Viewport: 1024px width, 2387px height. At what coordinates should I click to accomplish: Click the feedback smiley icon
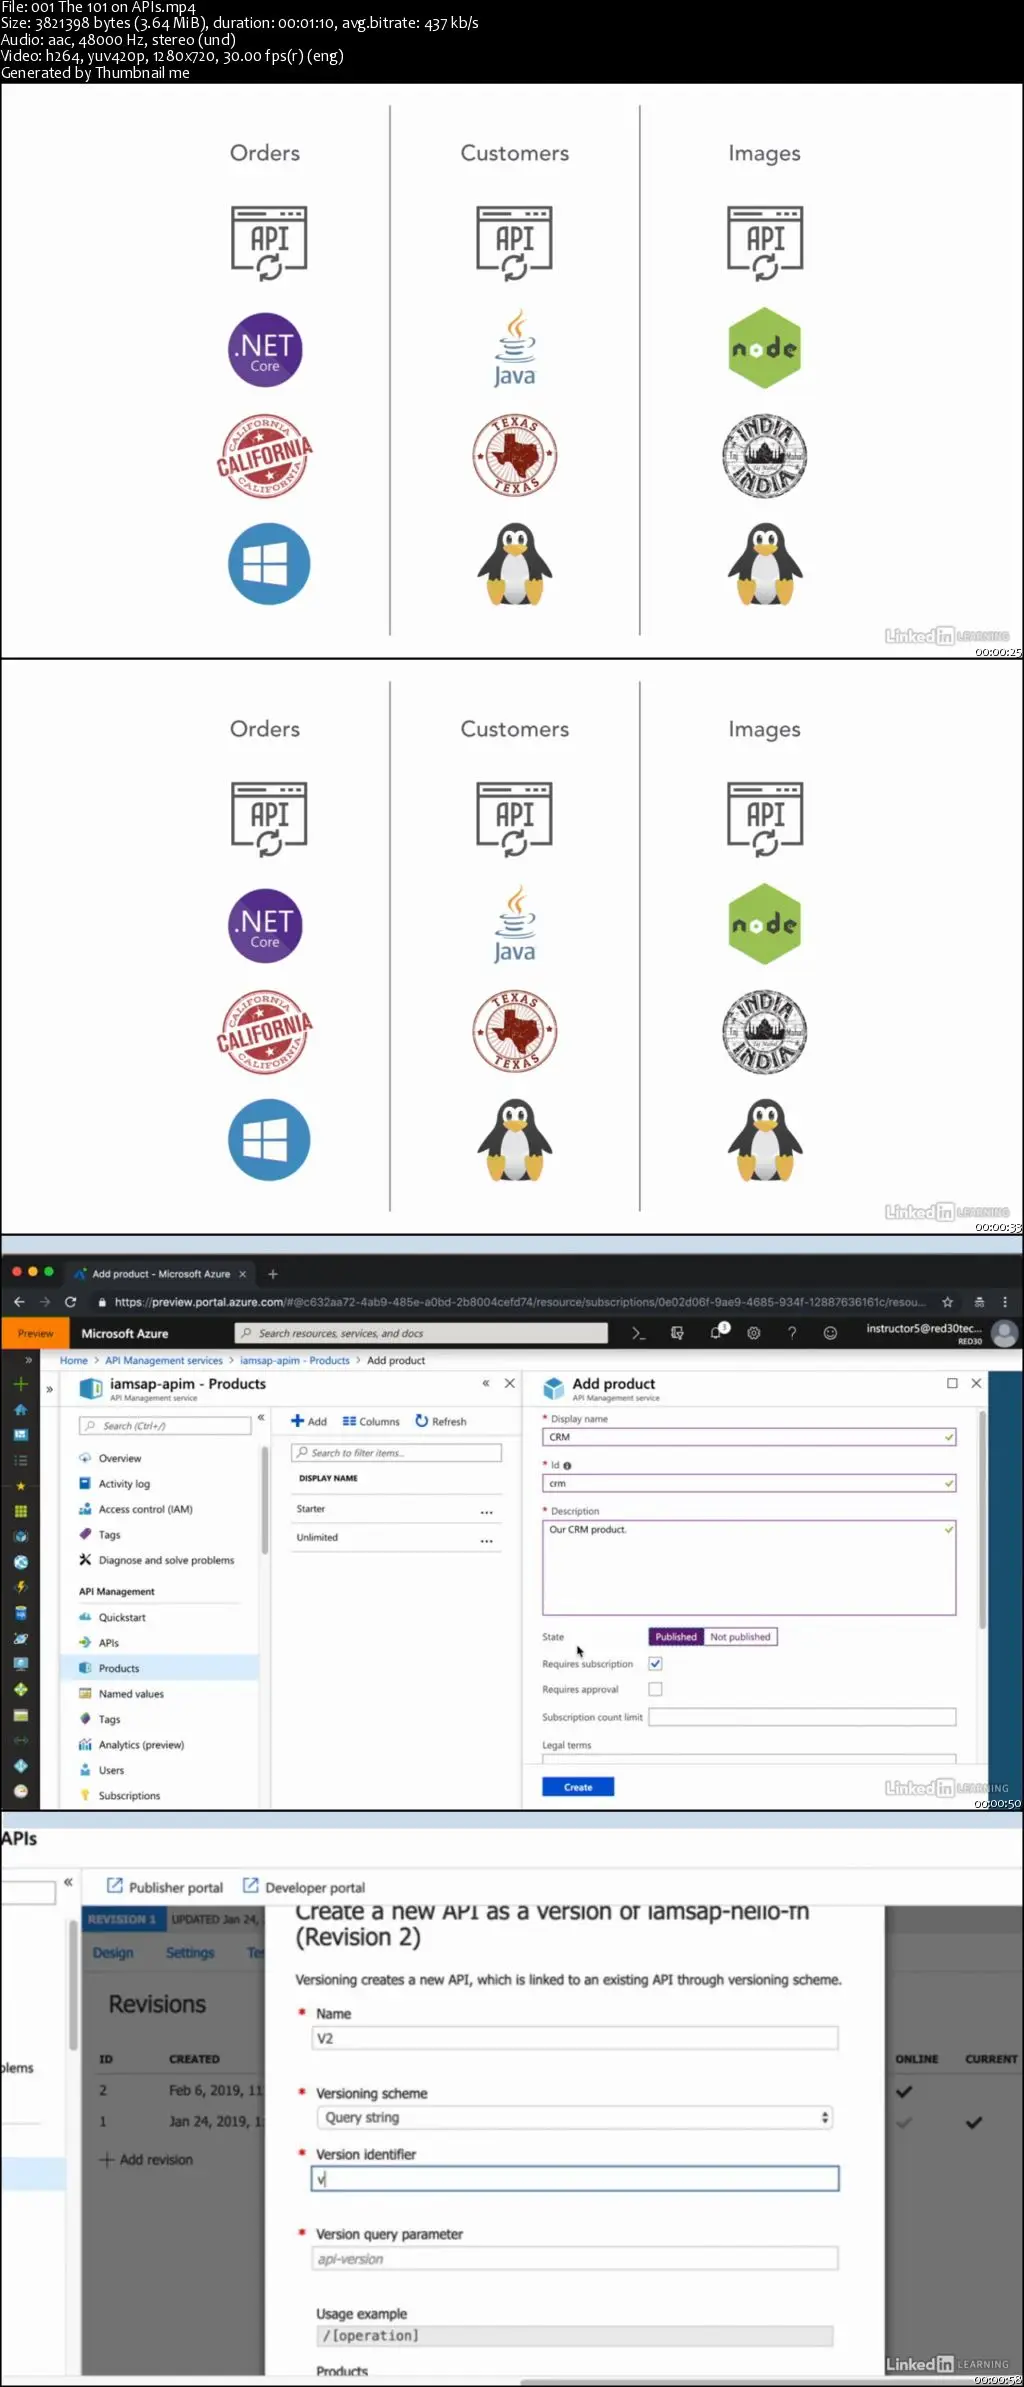(830, 1333)
